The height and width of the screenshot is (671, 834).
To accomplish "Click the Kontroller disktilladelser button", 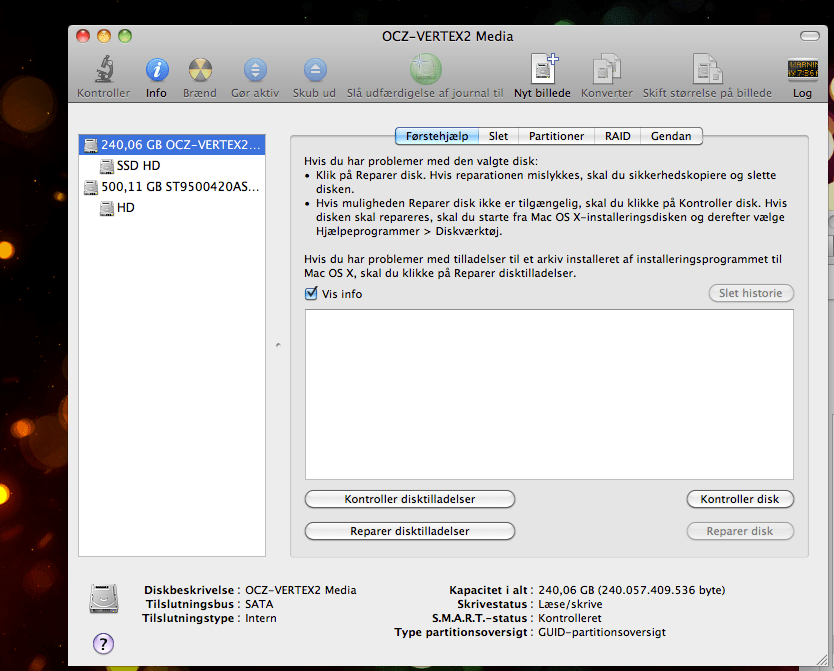I will 409,499.
